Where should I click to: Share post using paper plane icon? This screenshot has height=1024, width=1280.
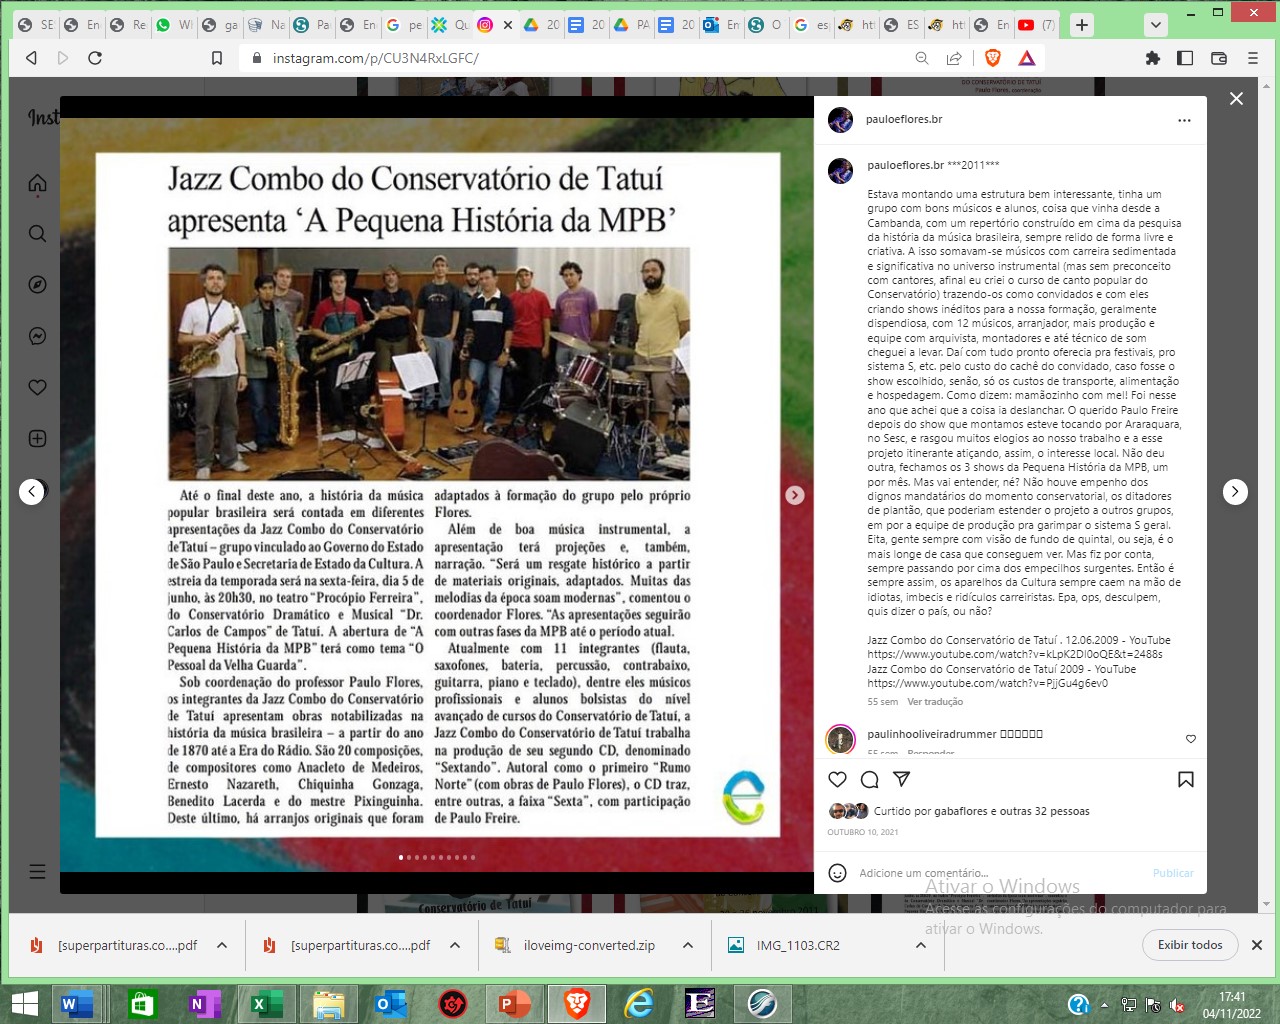901,780
